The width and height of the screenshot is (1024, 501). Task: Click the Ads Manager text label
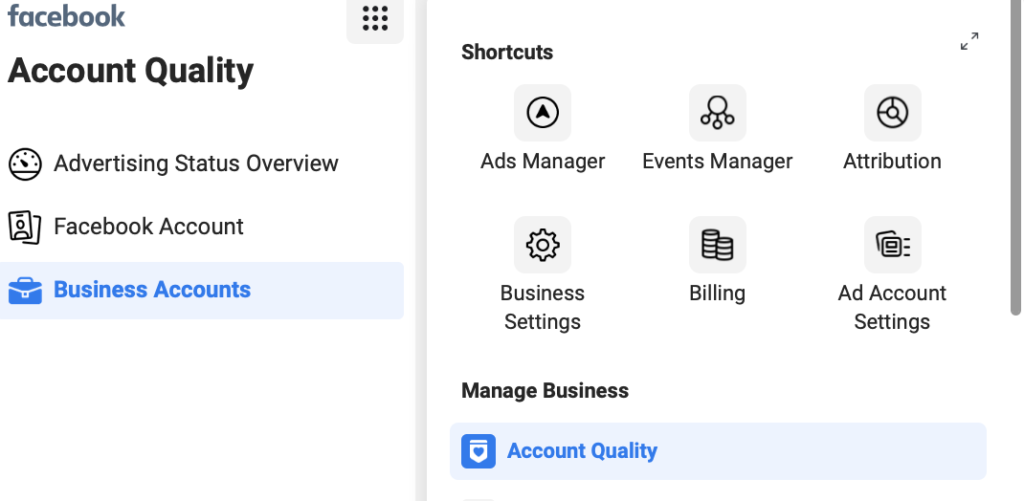pyautogui.click(x=542, y=161)
